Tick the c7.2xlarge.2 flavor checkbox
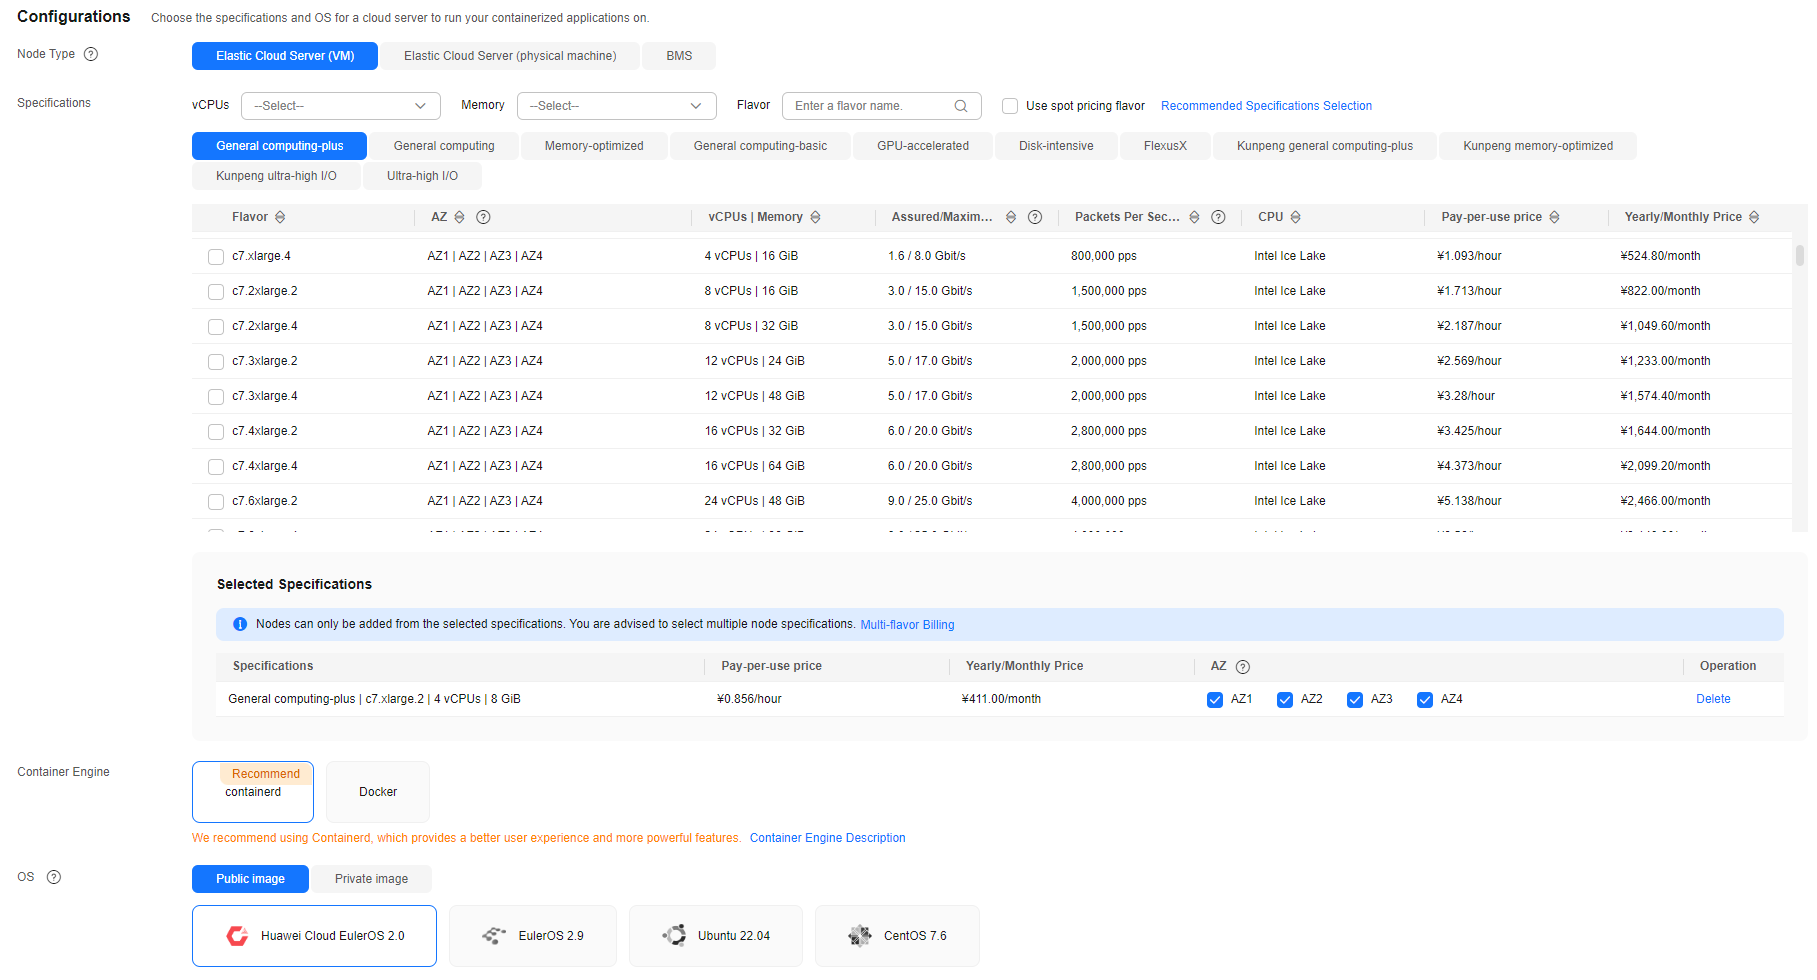Image resolution: width=1817 pixels, height=980 pixels. 216,292
